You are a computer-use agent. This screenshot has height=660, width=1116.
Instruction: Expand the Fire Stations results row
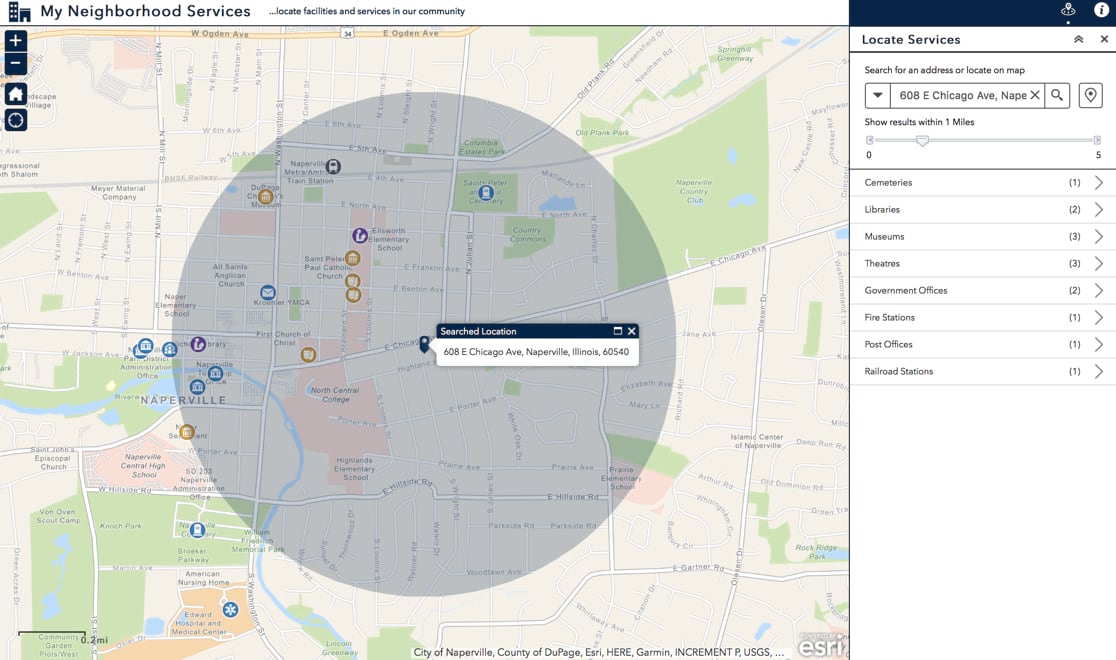(982, 318)
